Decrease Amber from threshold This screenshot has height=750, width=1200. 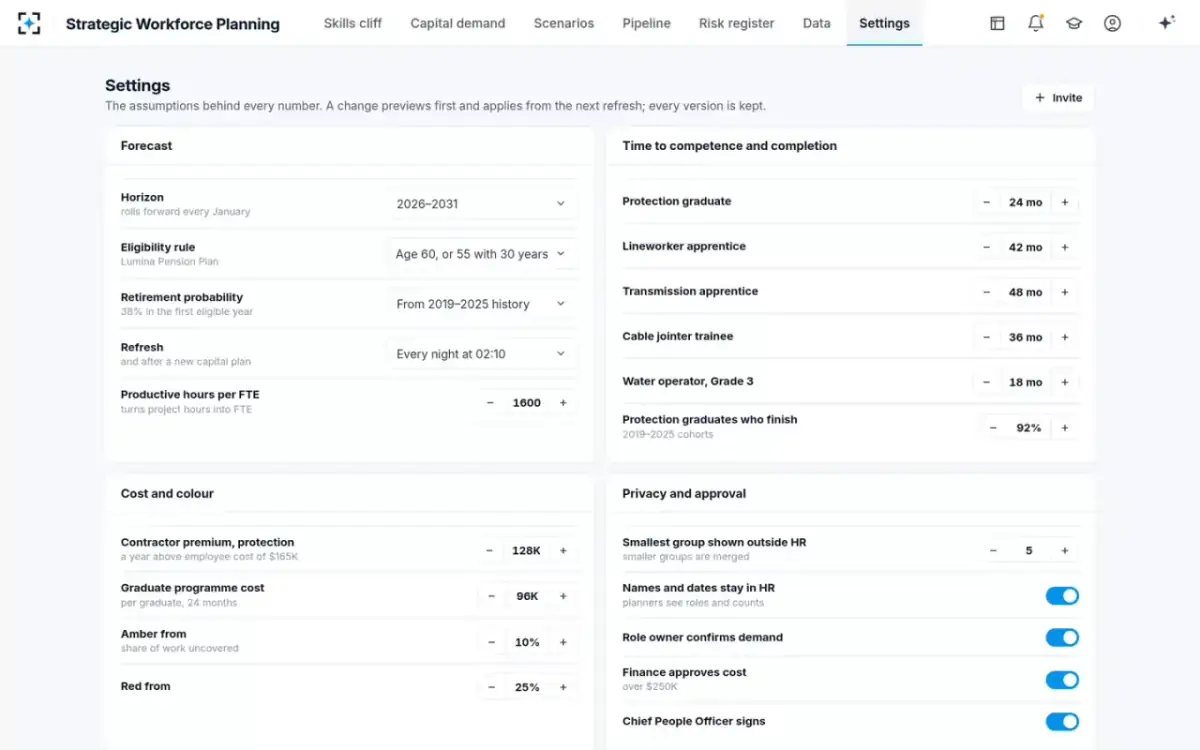tap(491, 642)
